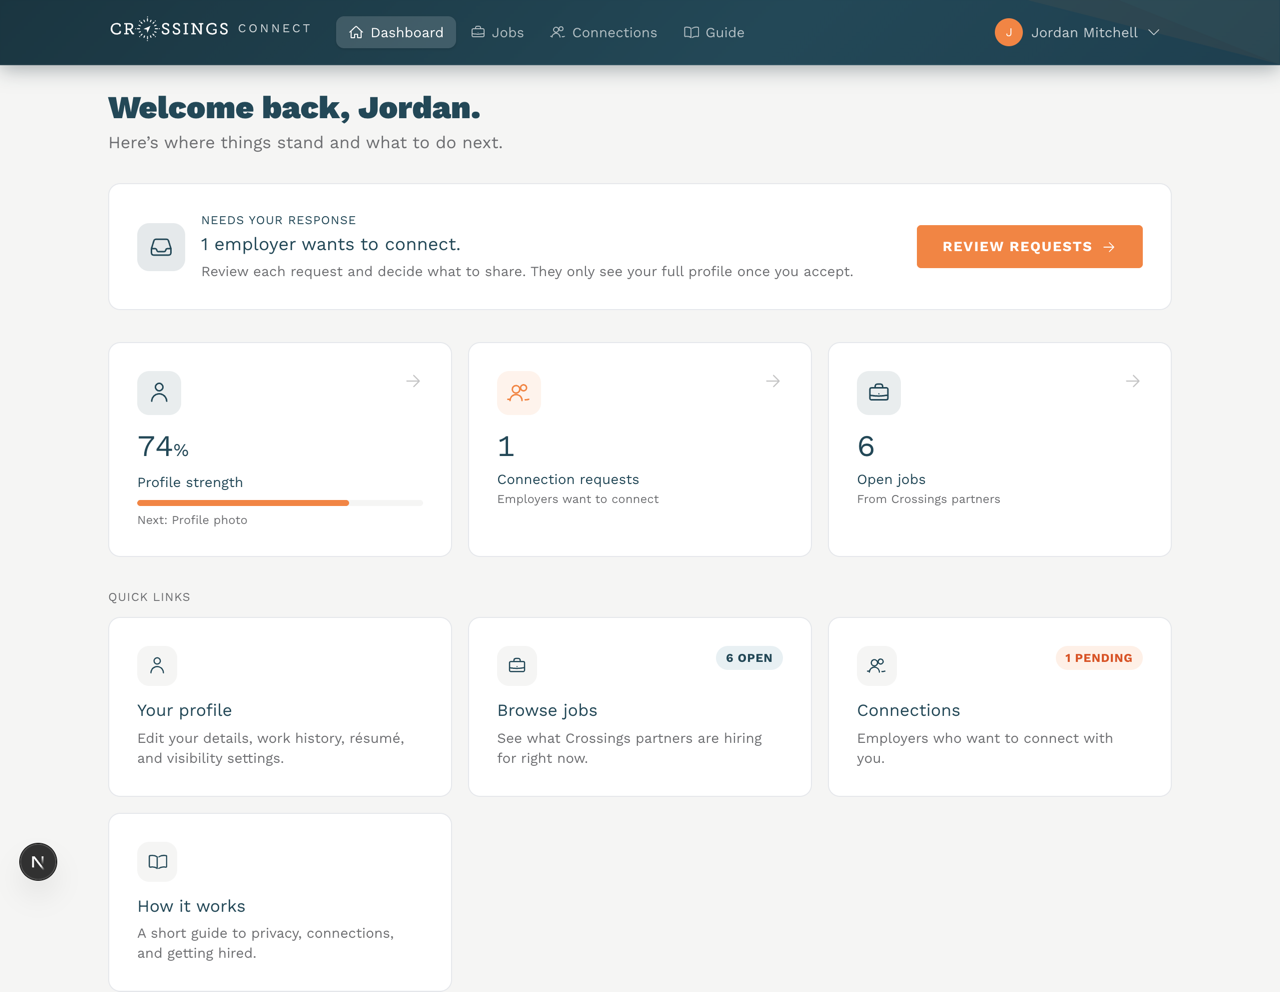
Task: Click the orange J user avatar
Action: (1008, 32)
